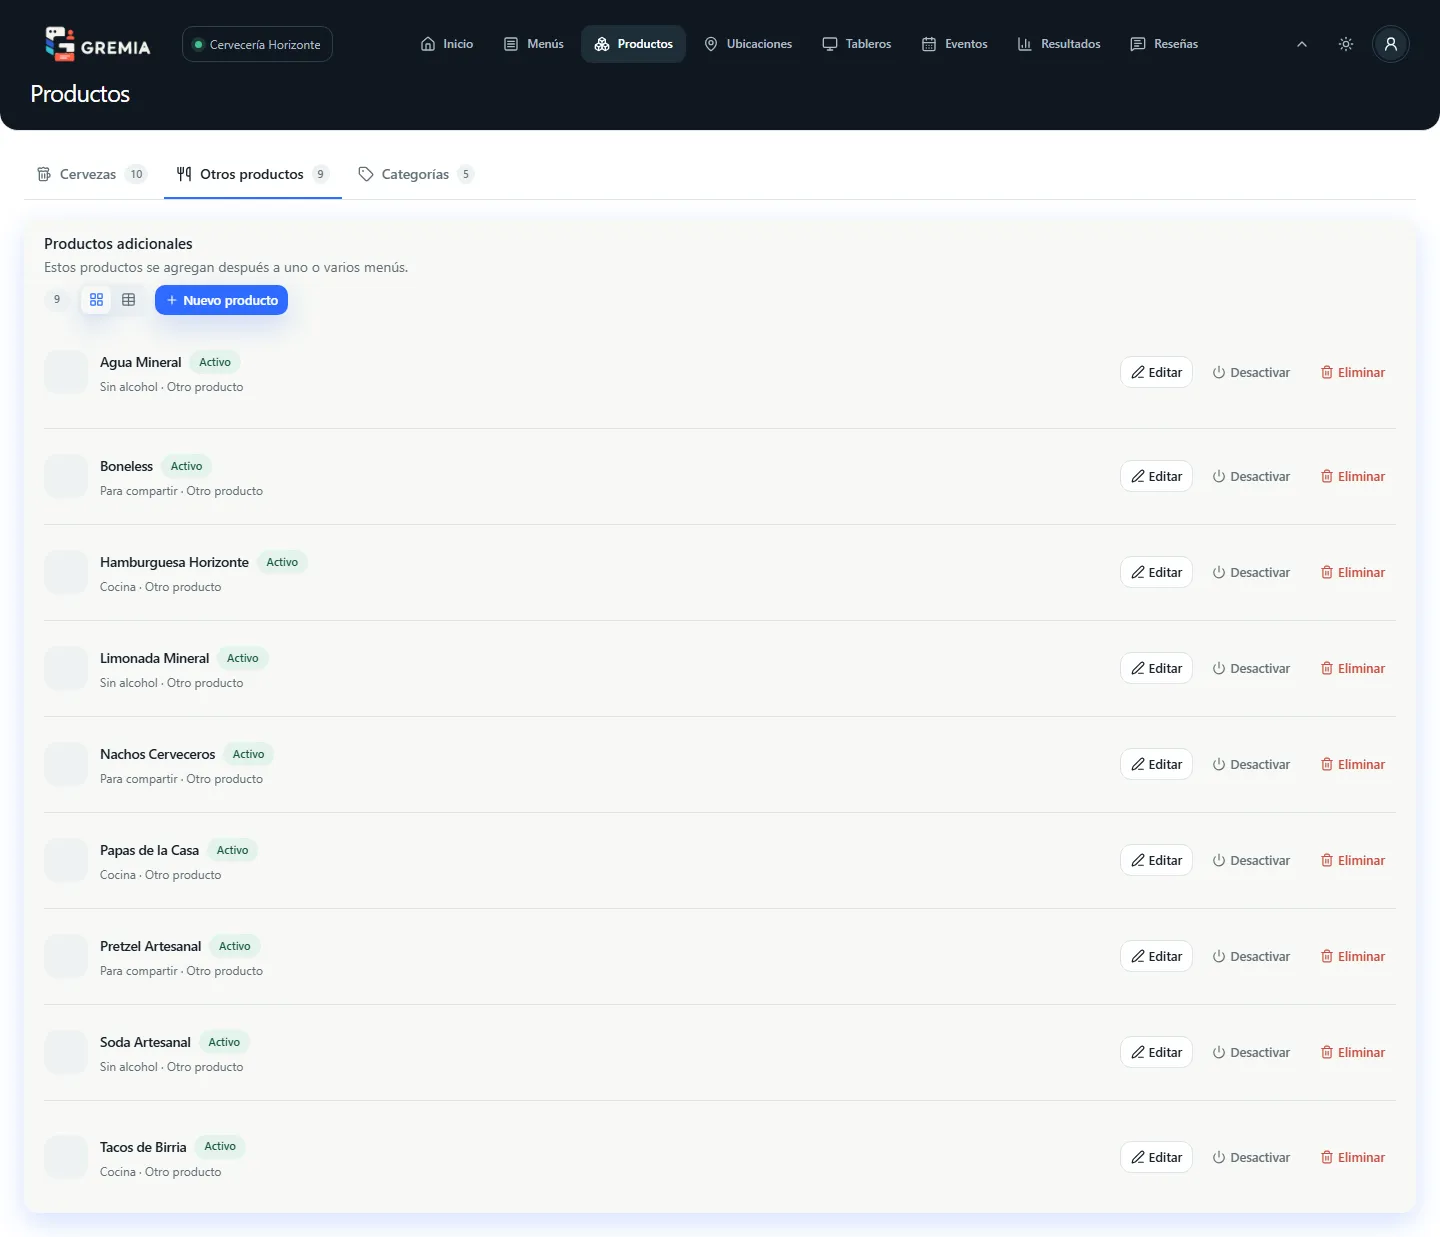
Task: Delete Soda Artesanal
Action: click(x=1353, y=1052)
